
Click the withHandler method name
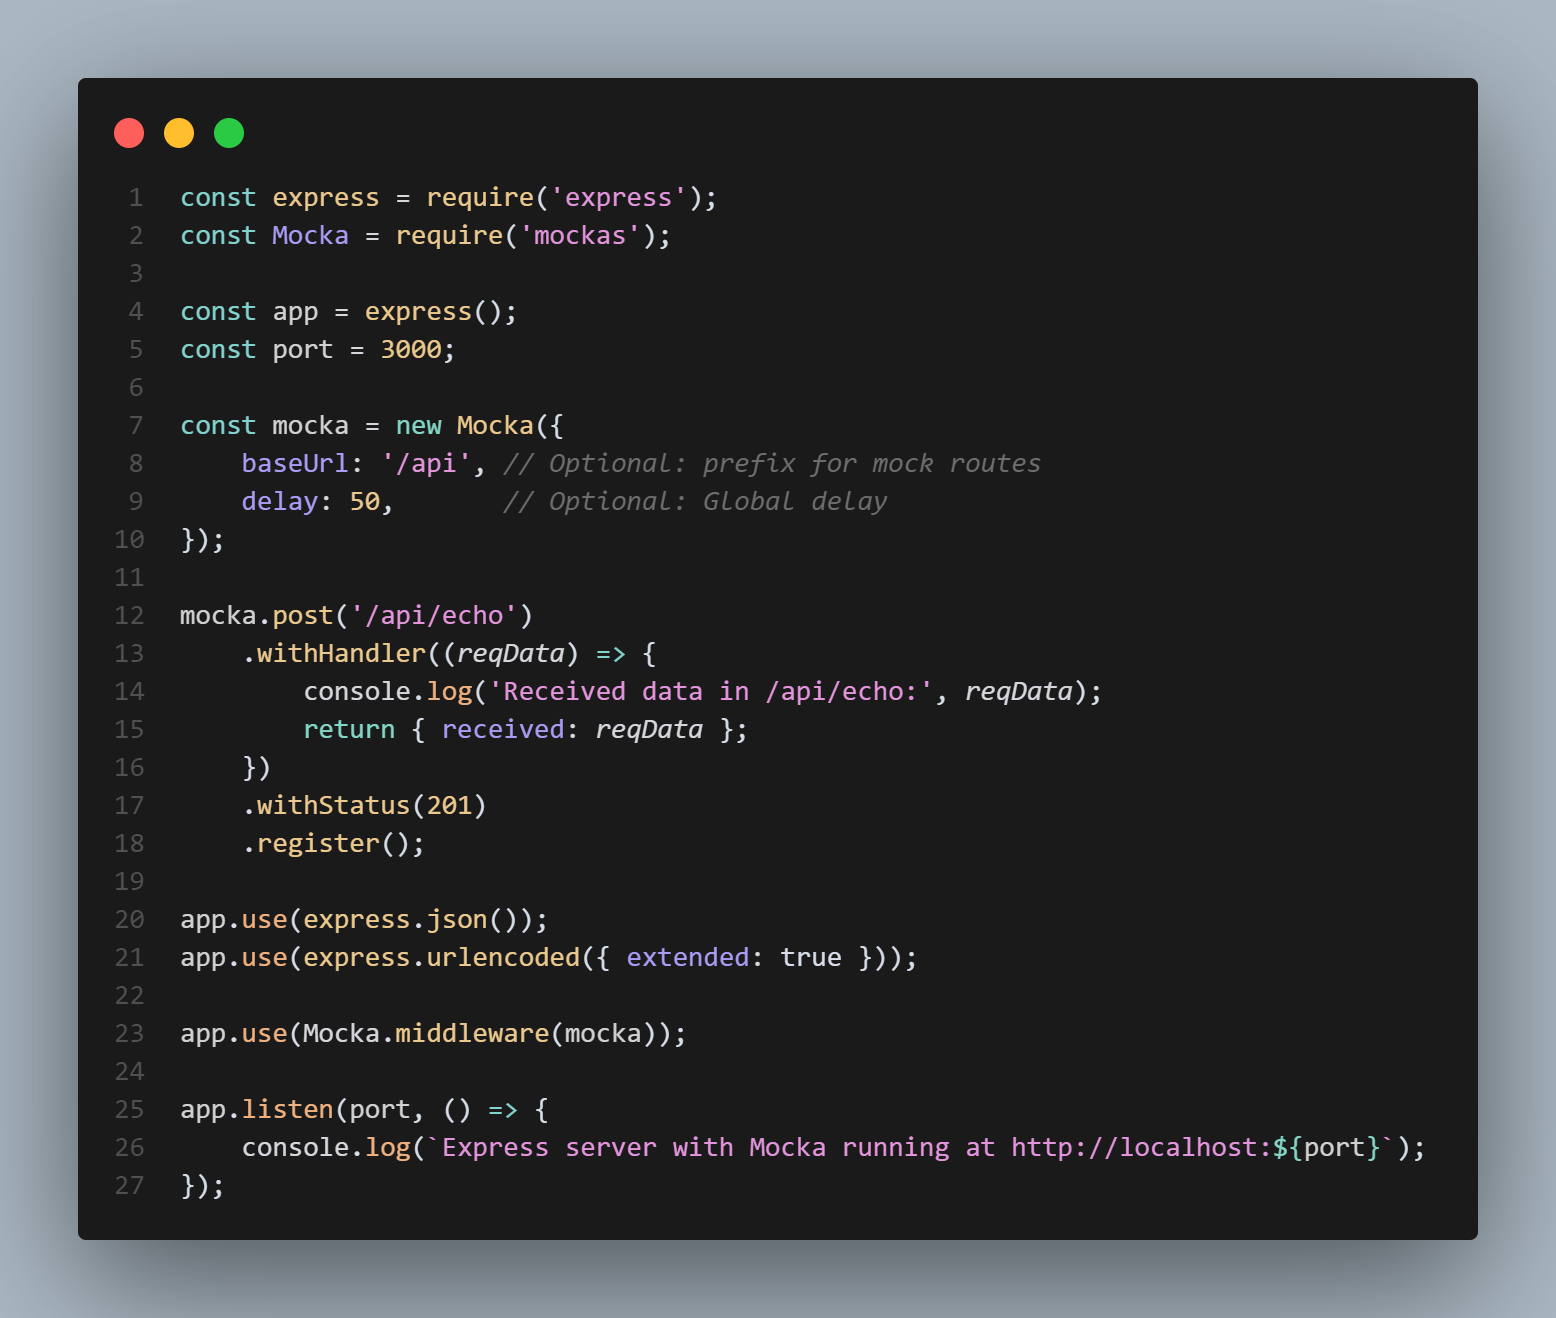point(341,654)
